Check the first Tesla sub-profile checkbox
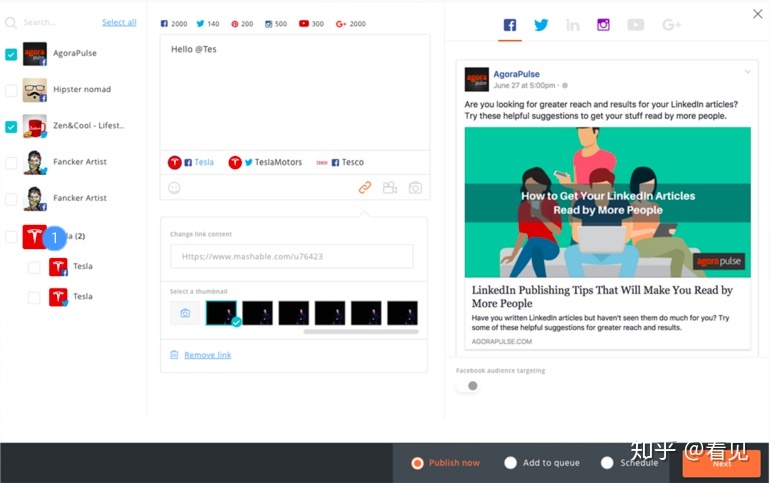This screenshot has width=770, height=483. [34, 268]
